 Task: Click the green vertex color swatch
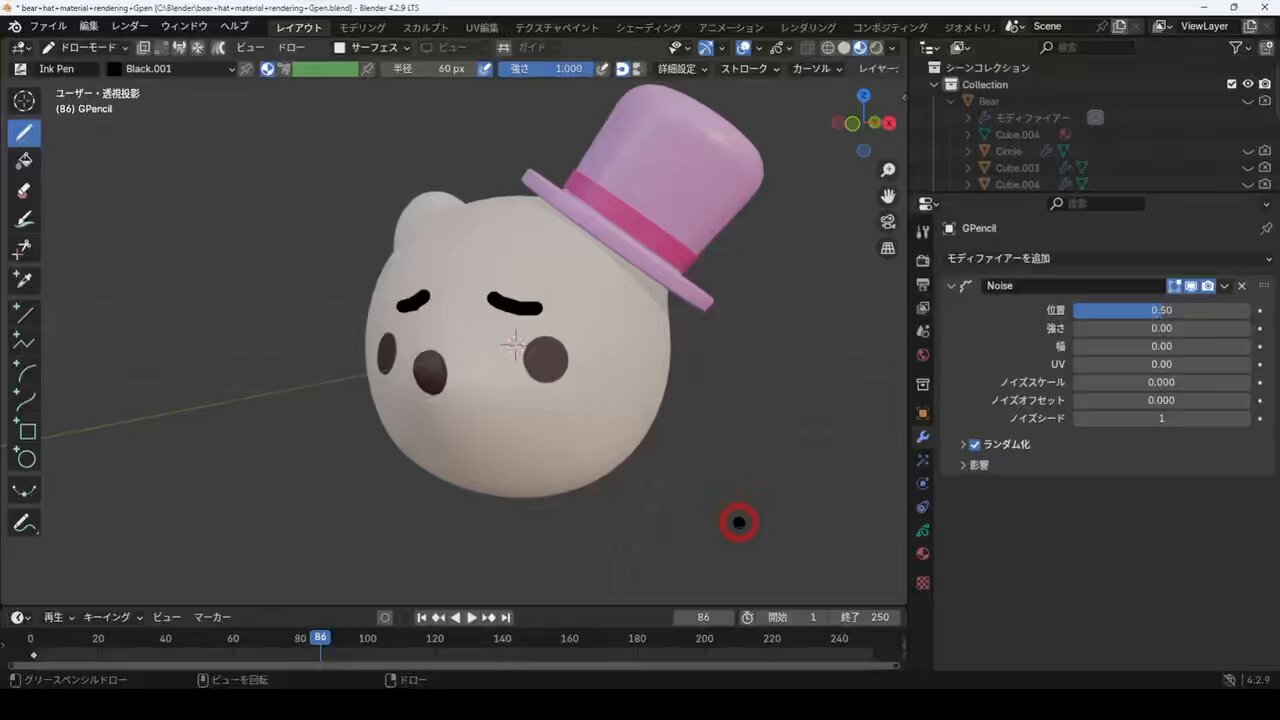tap(325, 69)
